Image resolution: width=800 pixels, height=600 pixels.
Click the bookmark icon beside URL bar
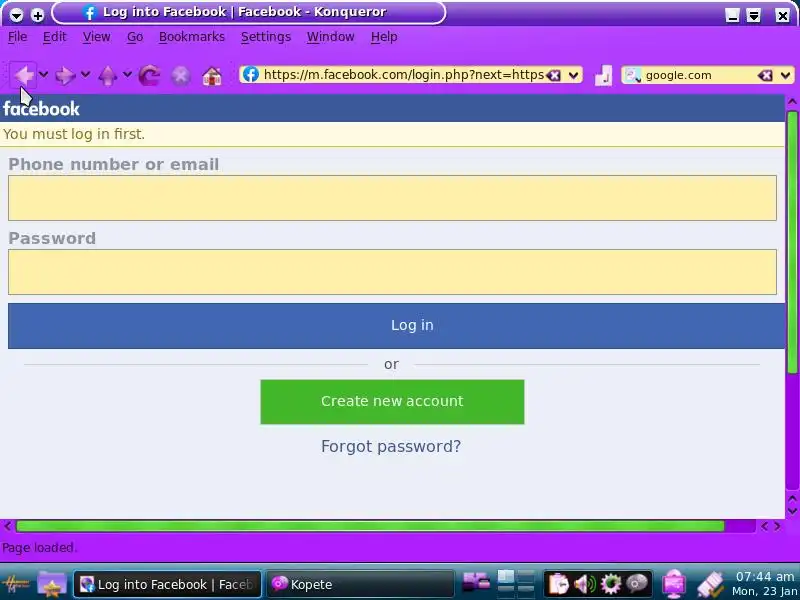coord(603,76)
